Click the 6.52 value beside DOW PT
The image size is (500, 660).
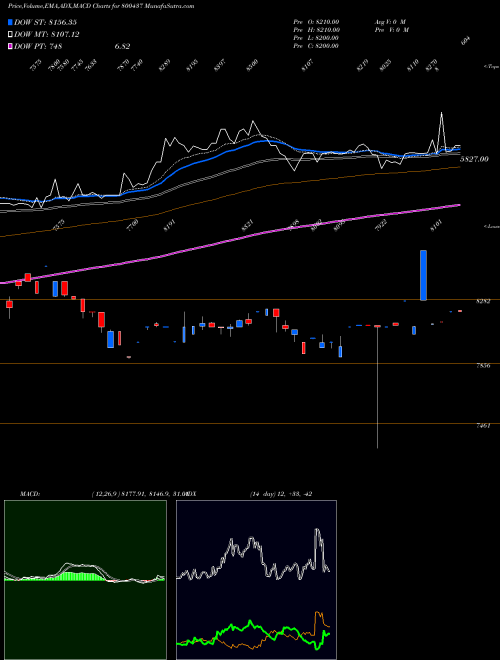(122, 46)
